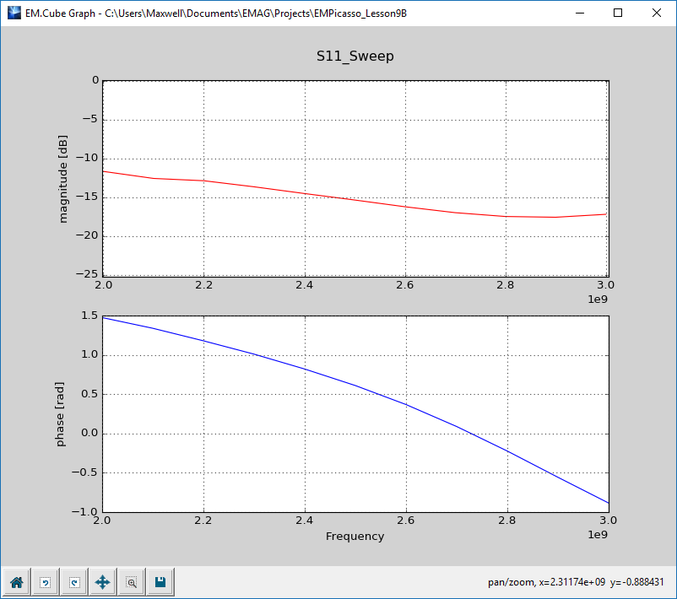
Task: Save the figure with the floppy icon
Action: 161,582
